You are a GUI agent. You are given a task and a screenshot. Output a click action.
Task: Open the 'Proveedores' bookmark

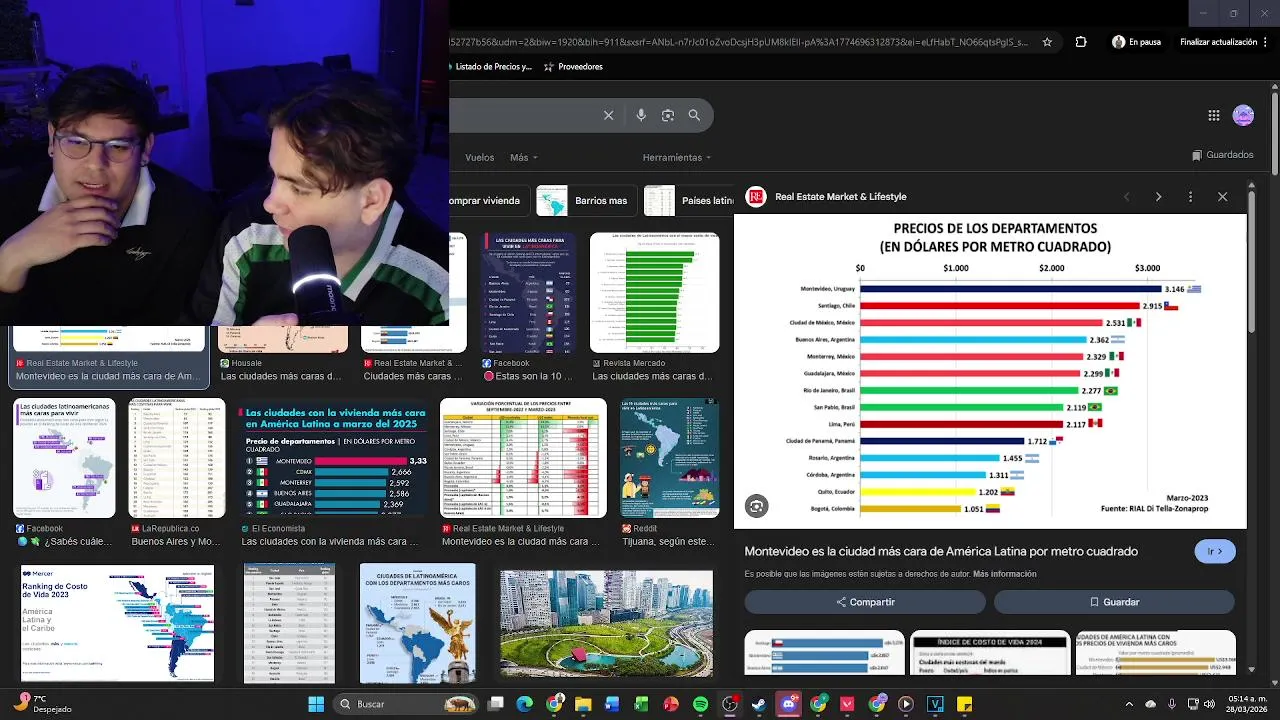[573, 67]
